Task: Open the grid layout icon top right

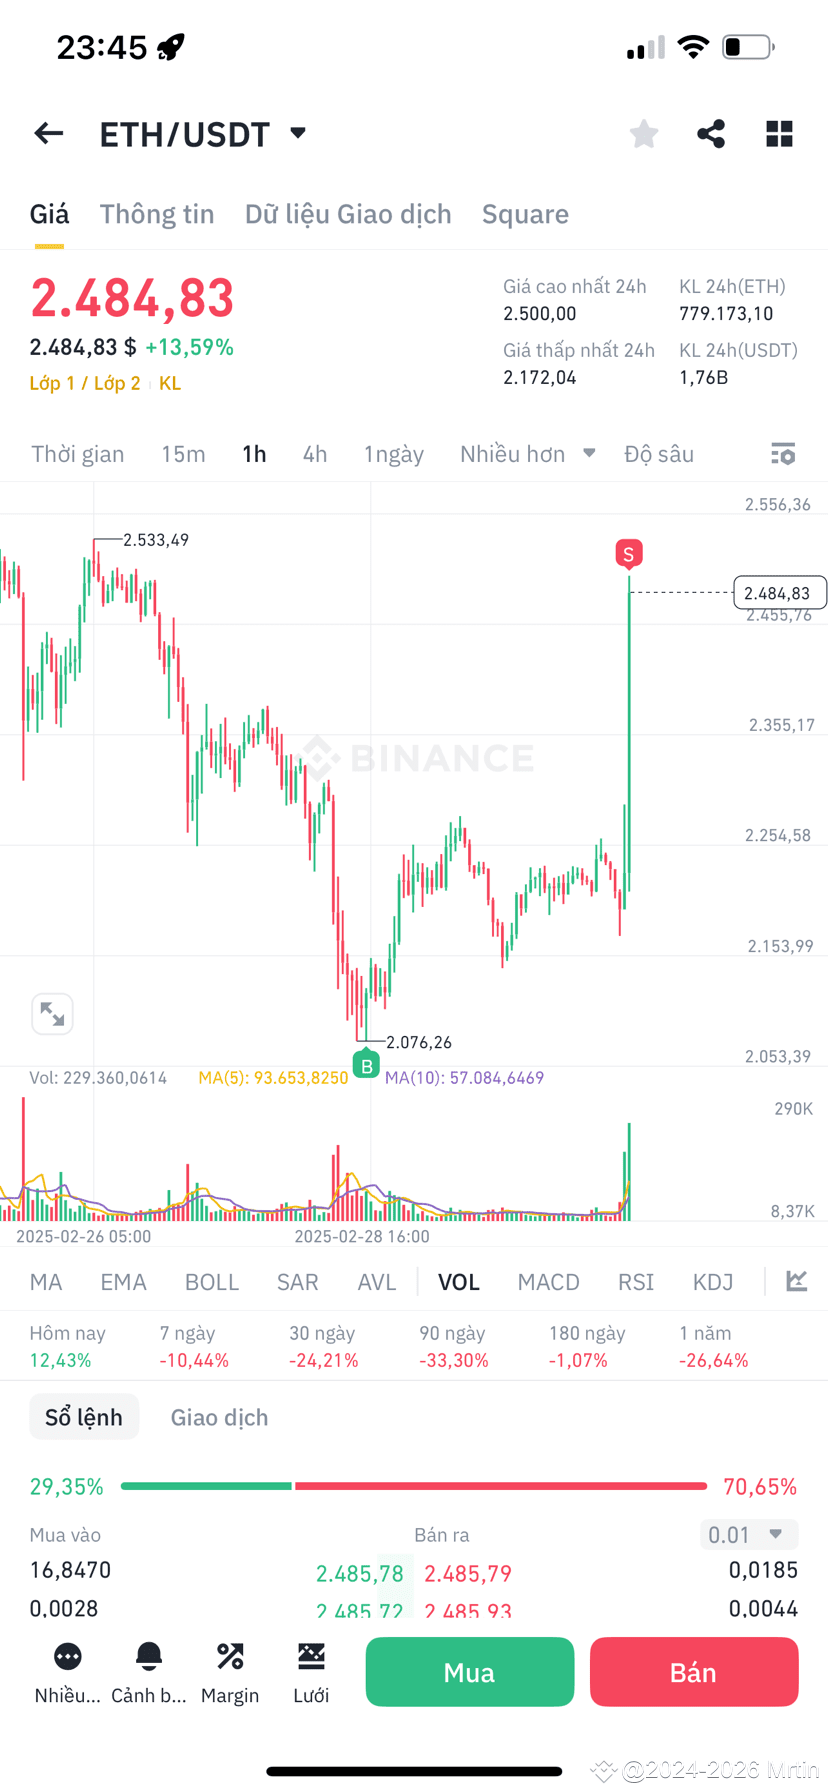Action: [779, 133]
